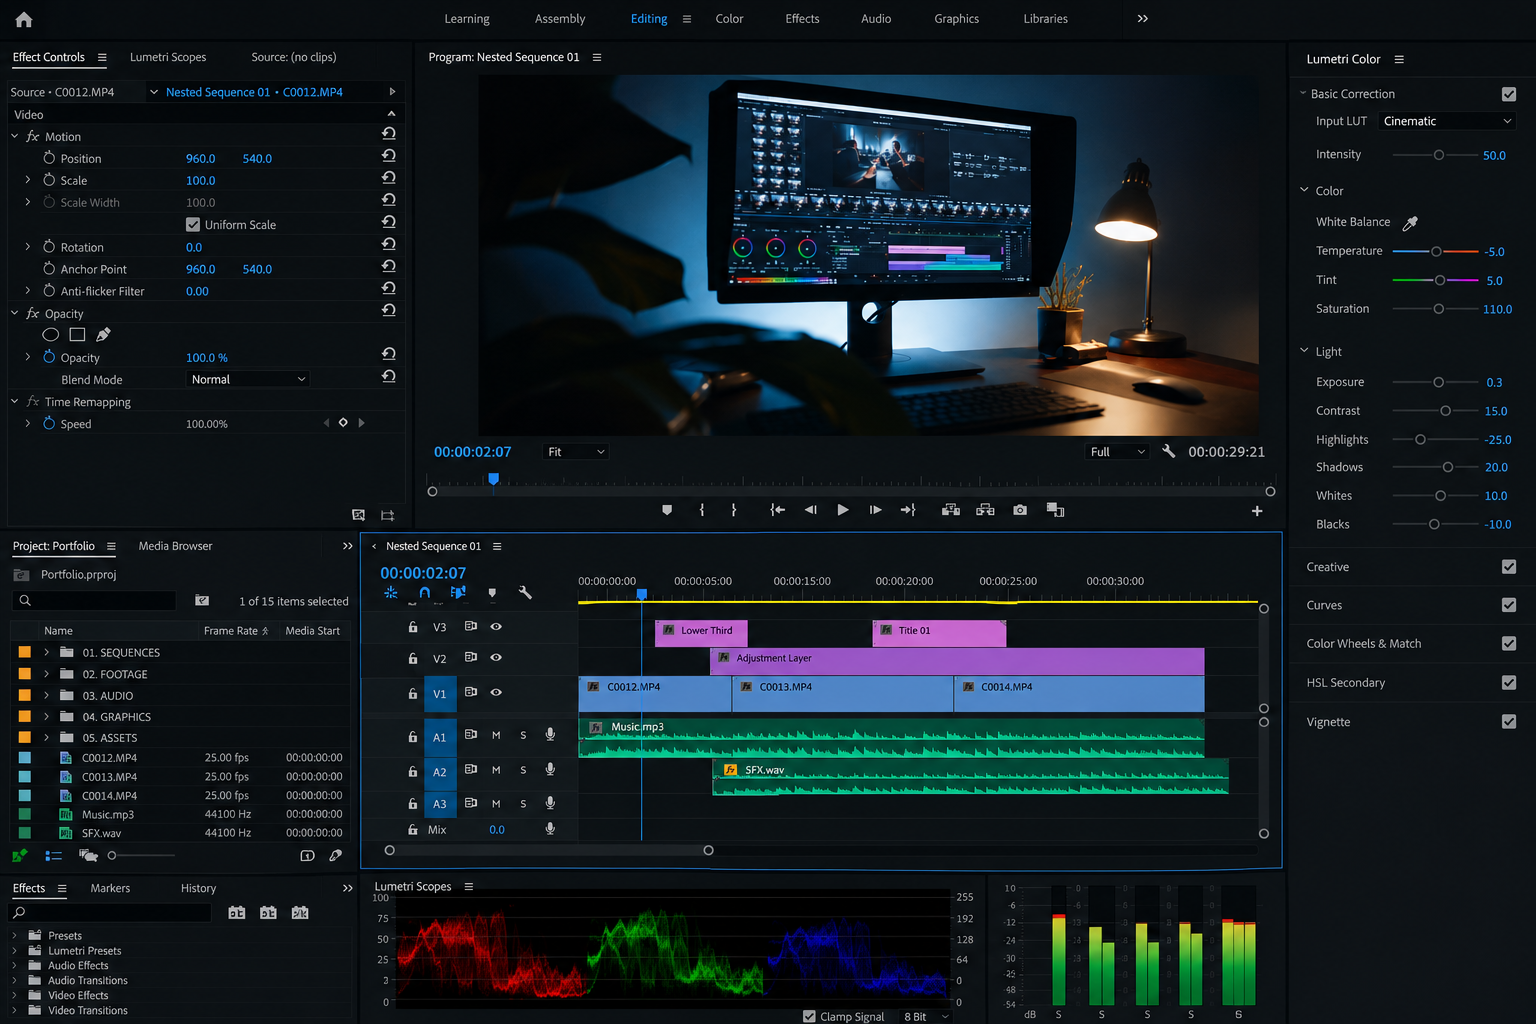Enable voice-over record on track A1
Image resolution: width=1536 pixels, height=1024 pixels.
550,735
